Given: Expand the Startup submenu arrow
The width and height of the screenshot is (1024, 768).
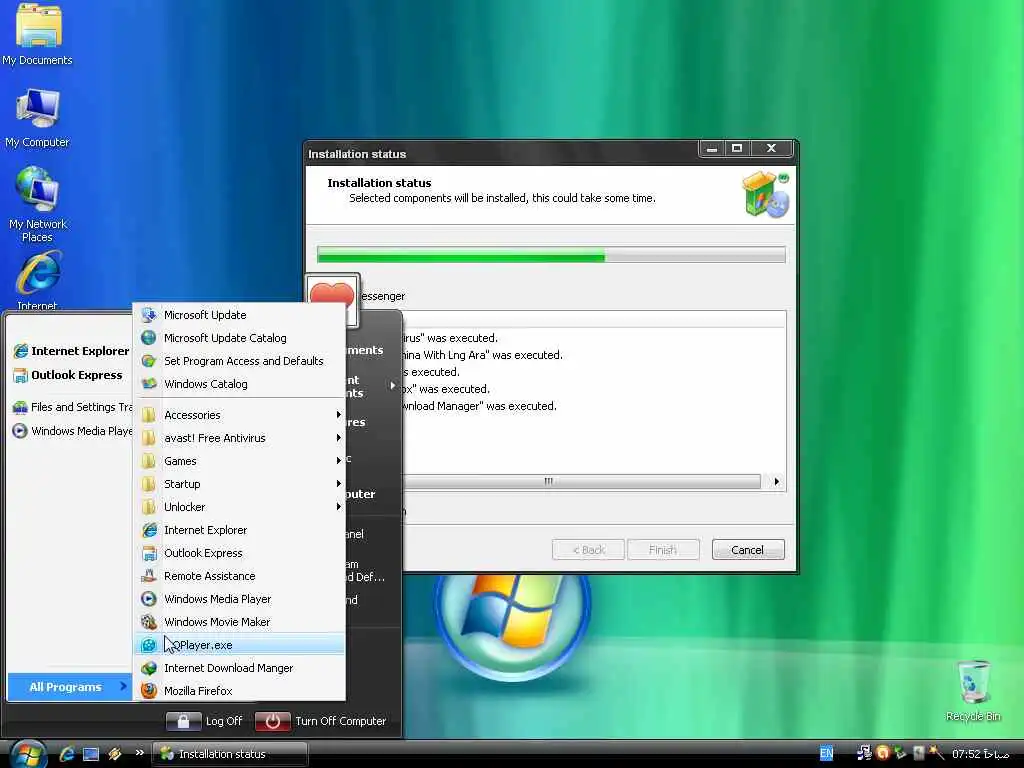Looking at the screenshot, I should tap(338, 484).
